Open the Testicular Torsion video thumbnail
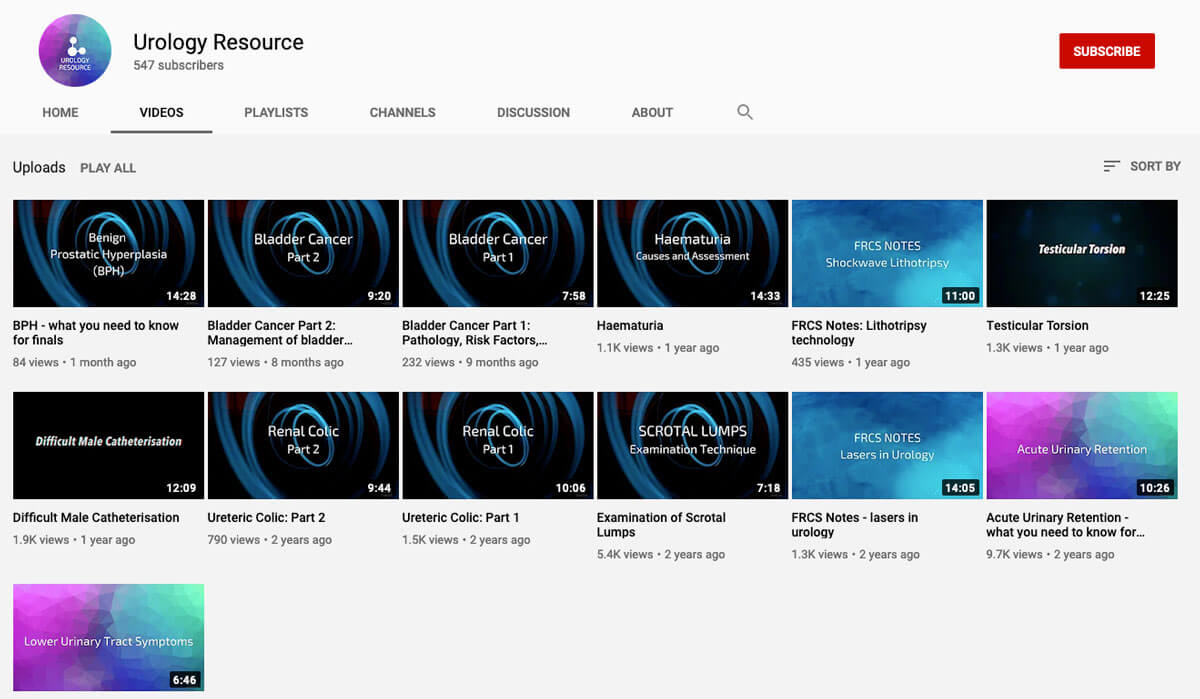Screen dimensions: 1200x699 [x=1082, y=253]
